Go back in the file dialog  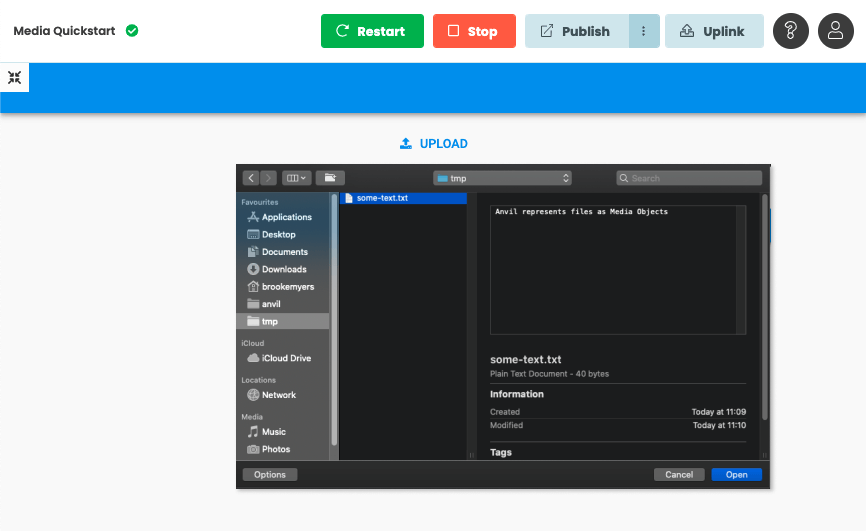(251, 178)
